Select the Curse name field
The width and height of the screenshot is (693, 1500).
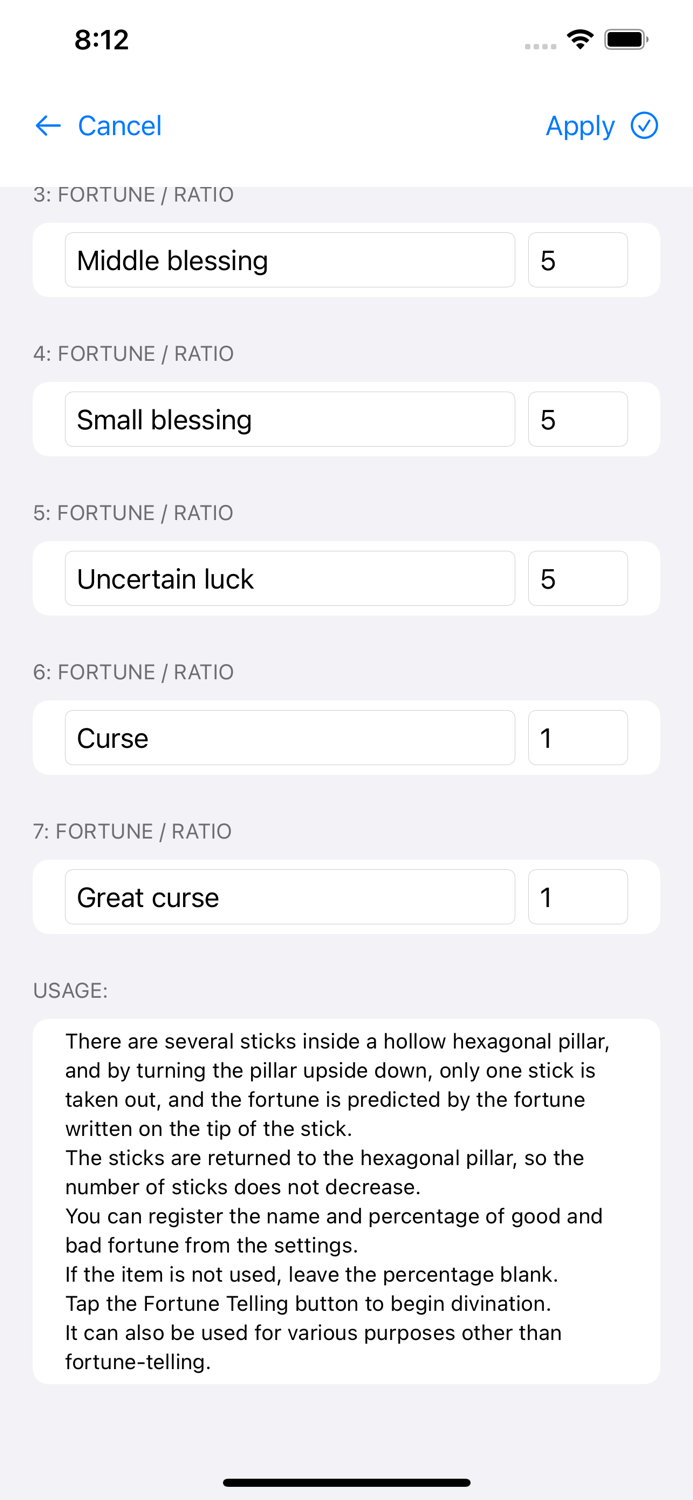289,737
